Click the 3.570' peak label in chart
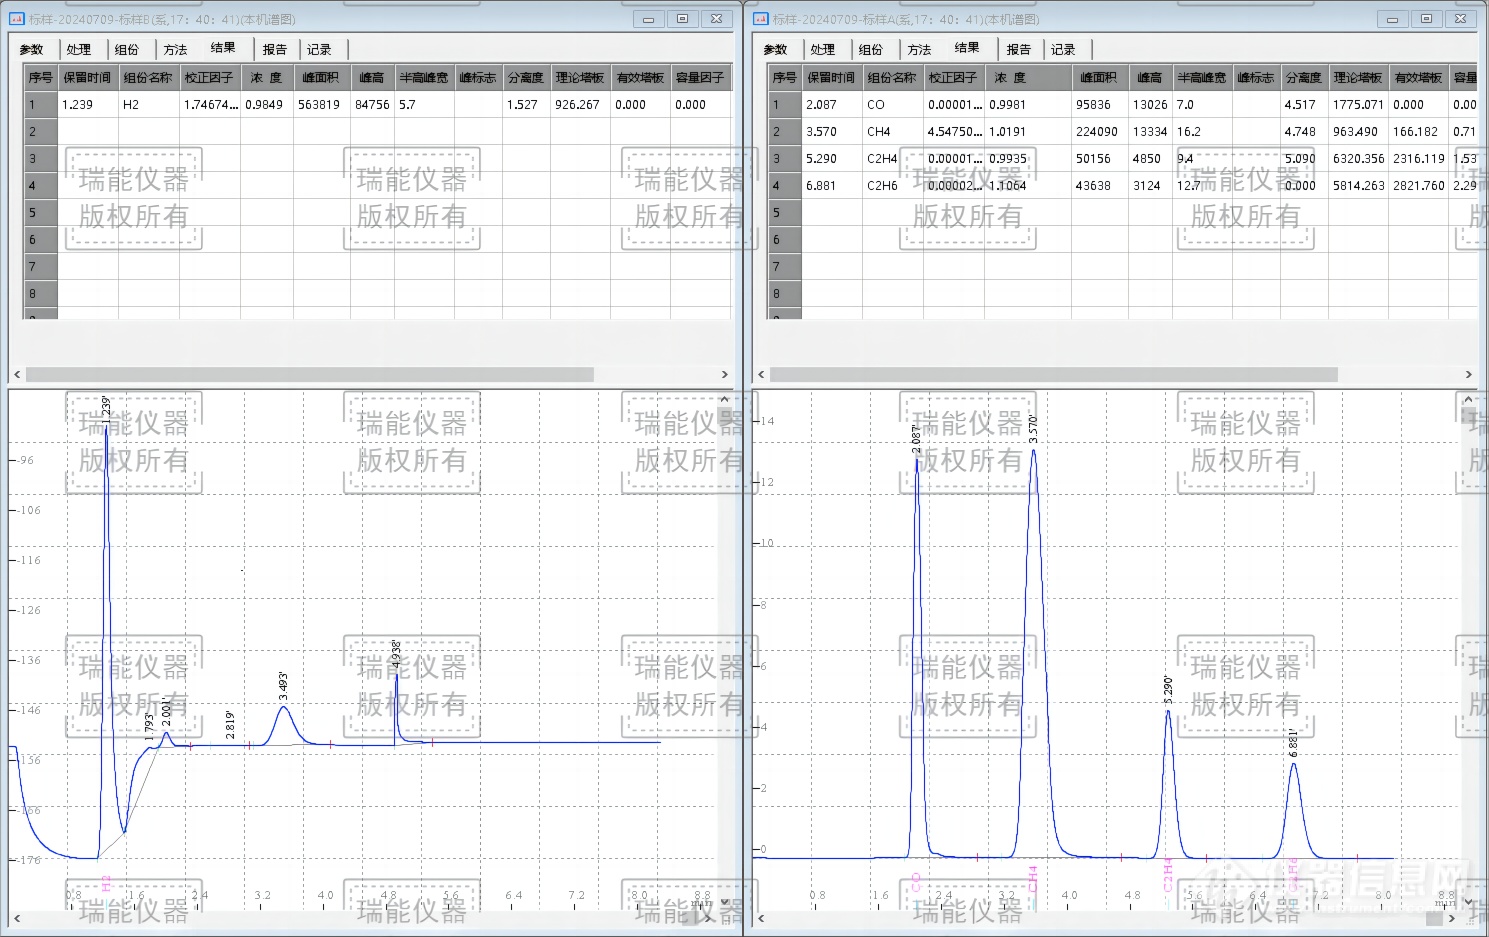 click(1033, 428)
